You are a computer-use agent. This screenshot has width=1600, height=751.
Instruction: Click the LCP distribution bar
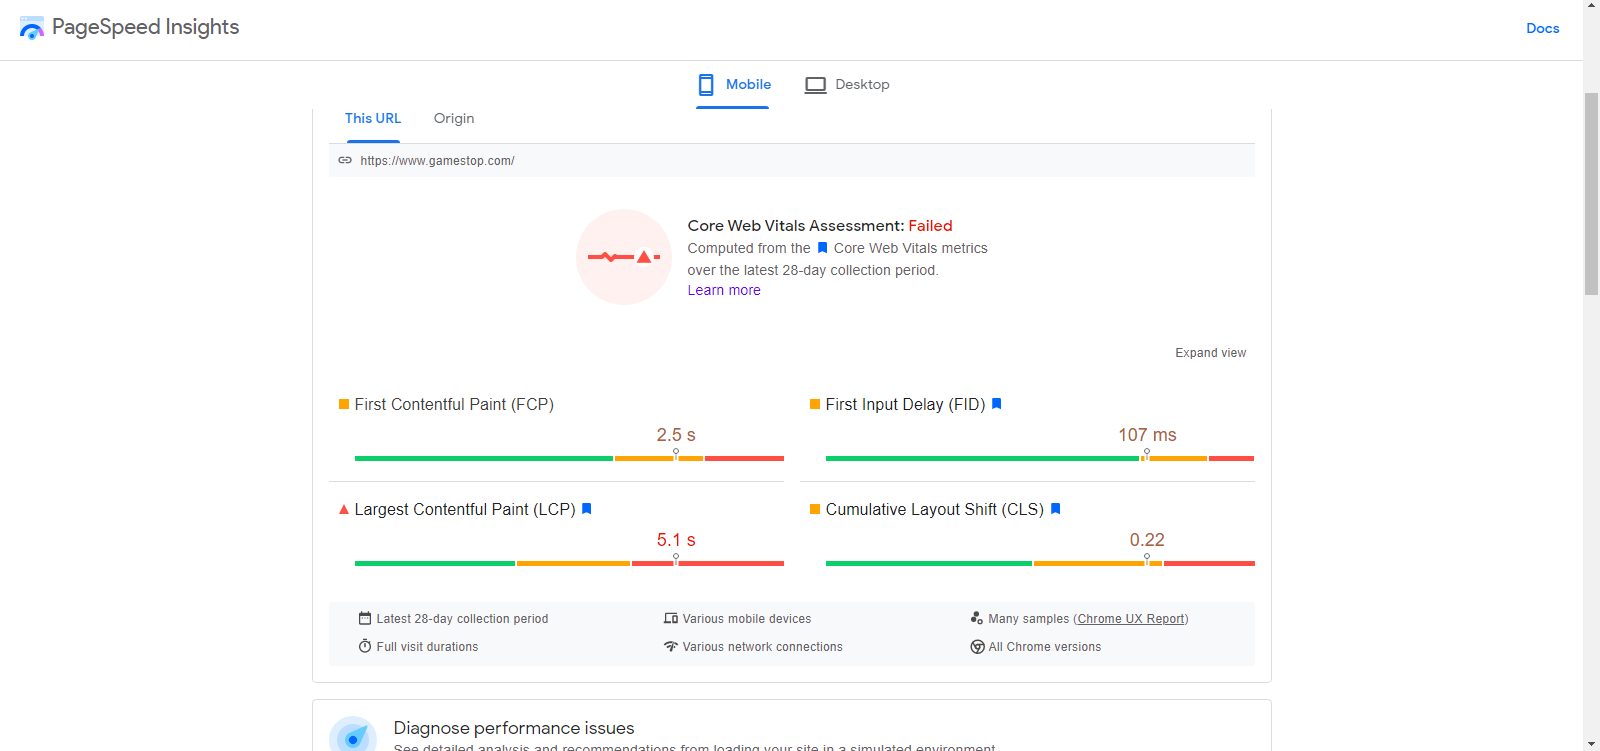pyautogui.click(x=569, y=563)
